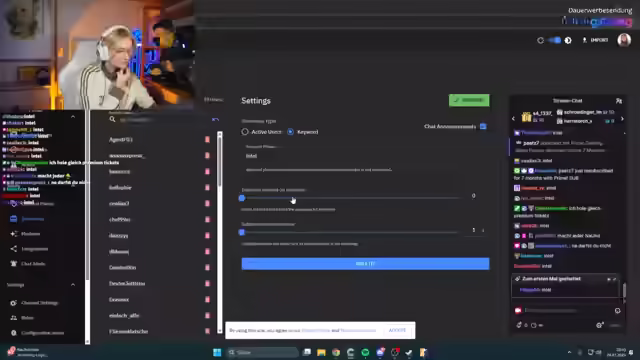
Task: Click the Windows taskbar search box
Action: 262,352
